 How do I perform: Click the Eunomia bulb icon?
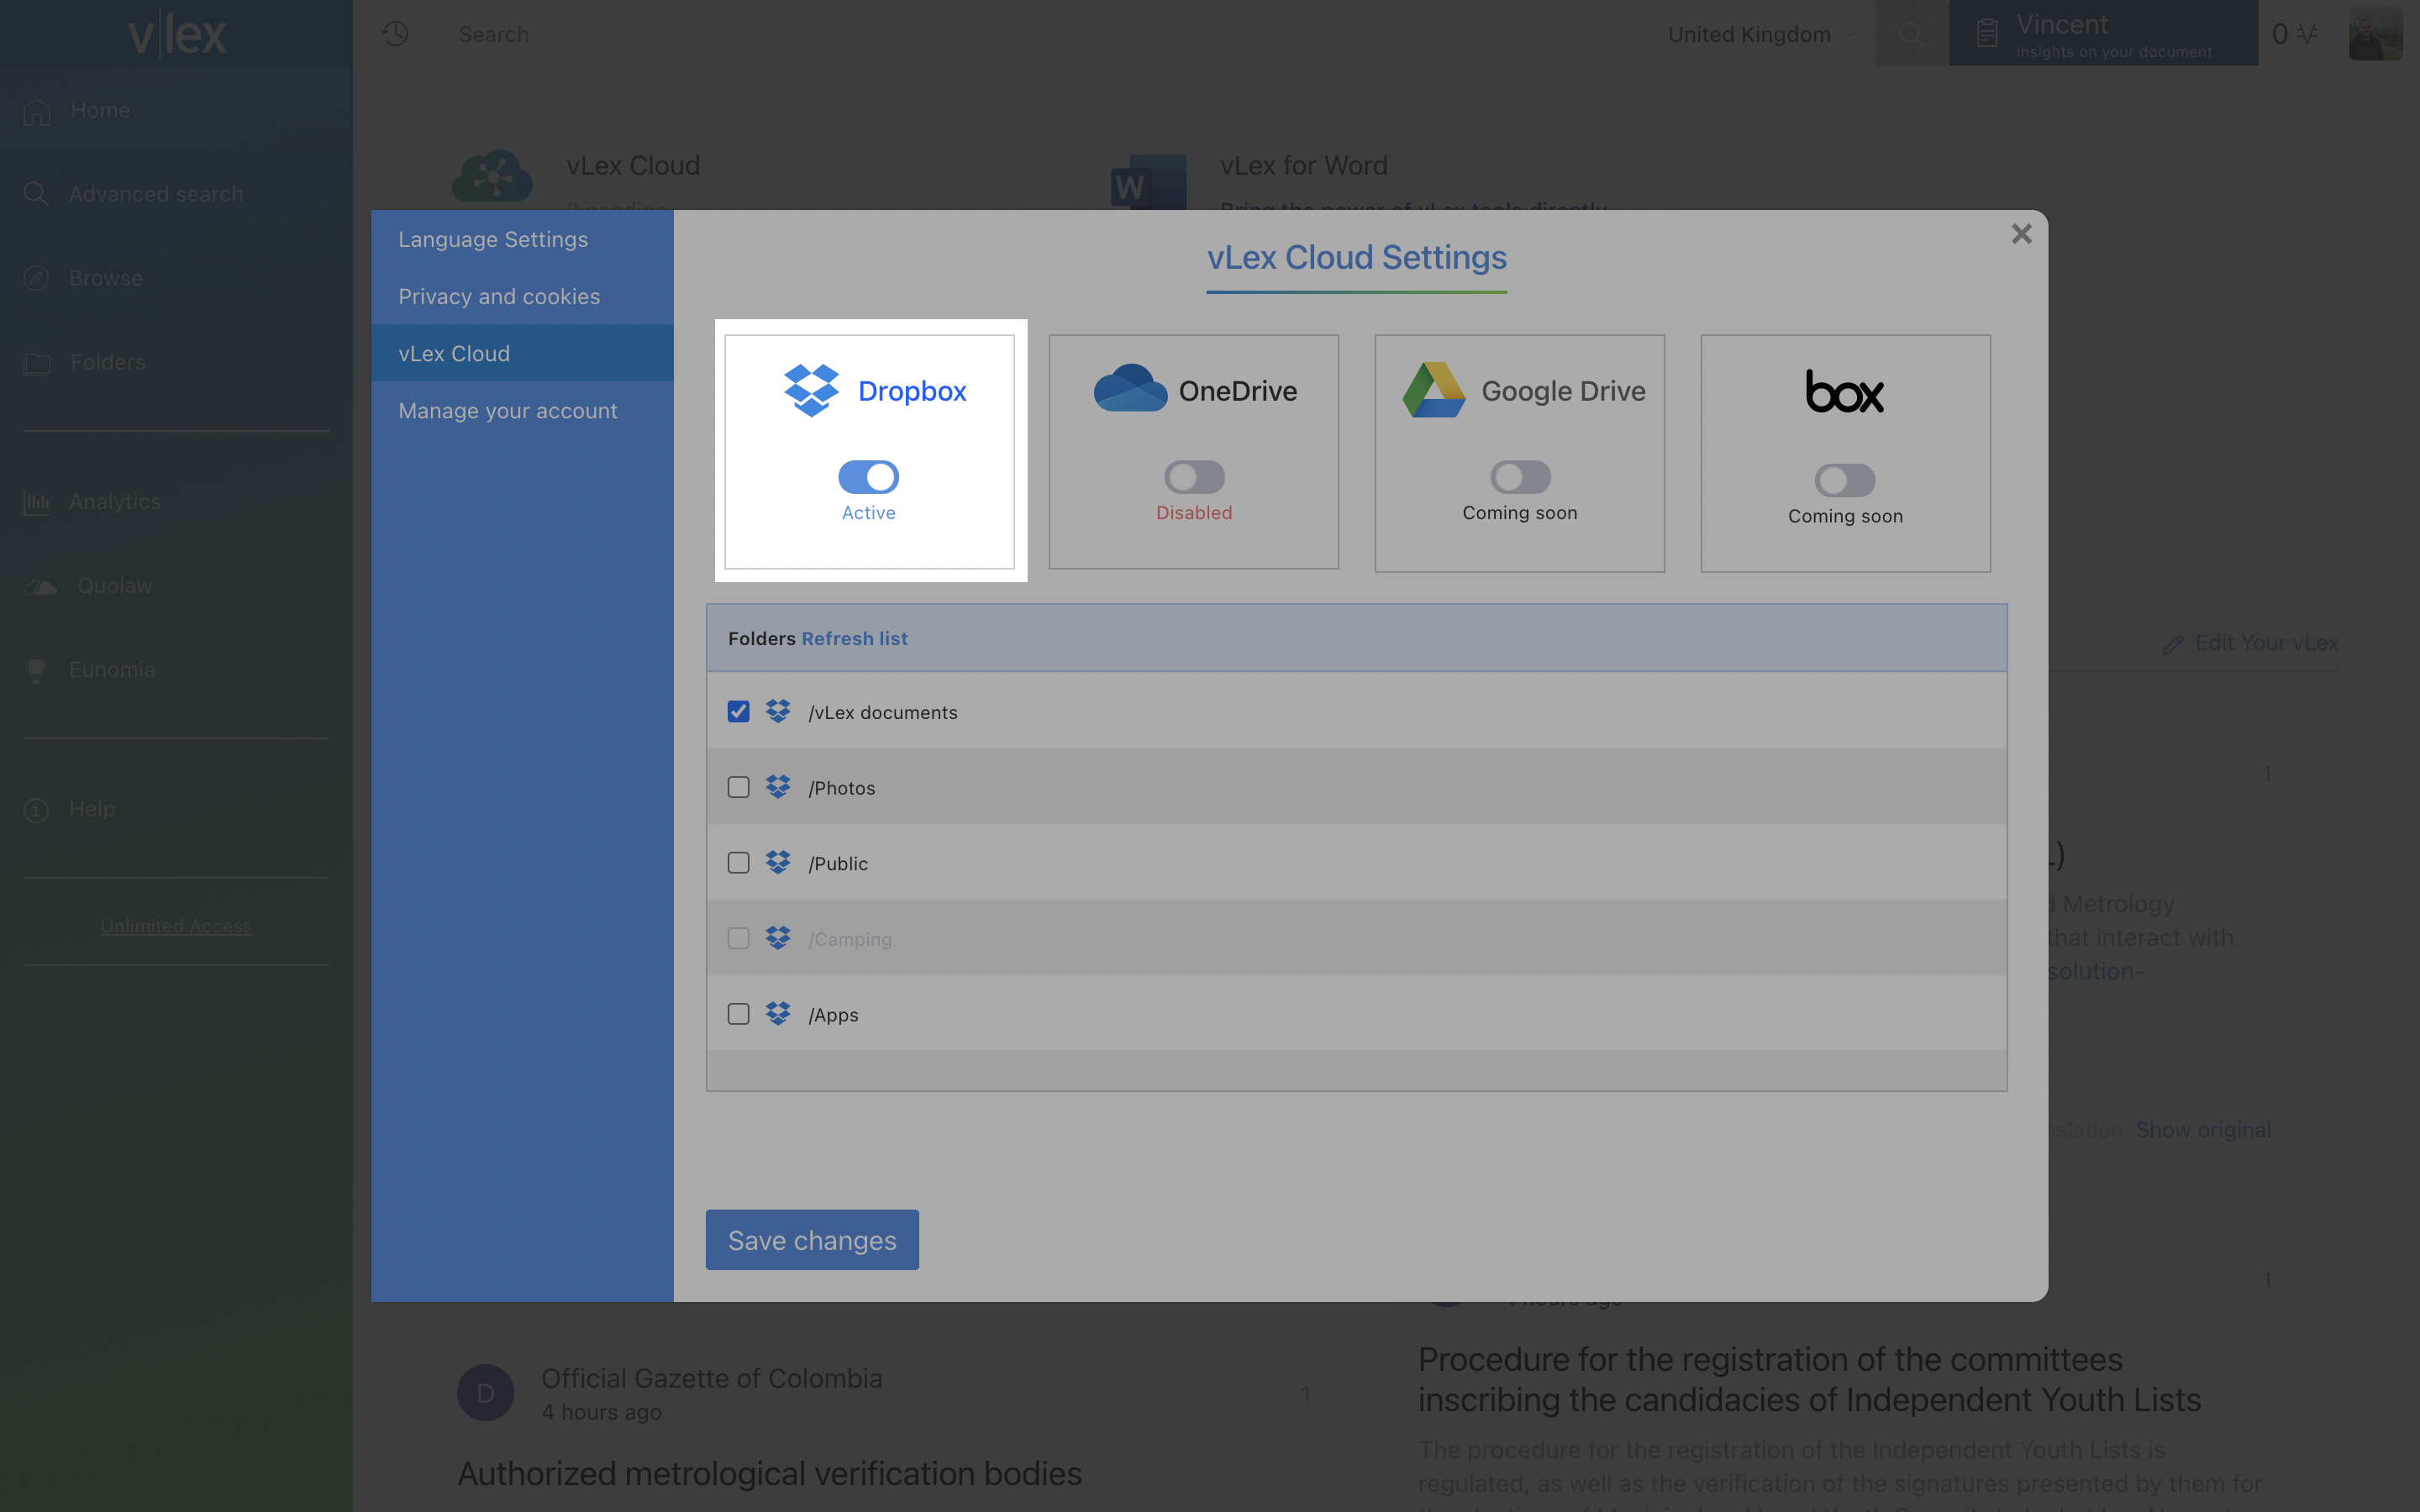pyautogui.click(x=36, y=670)
